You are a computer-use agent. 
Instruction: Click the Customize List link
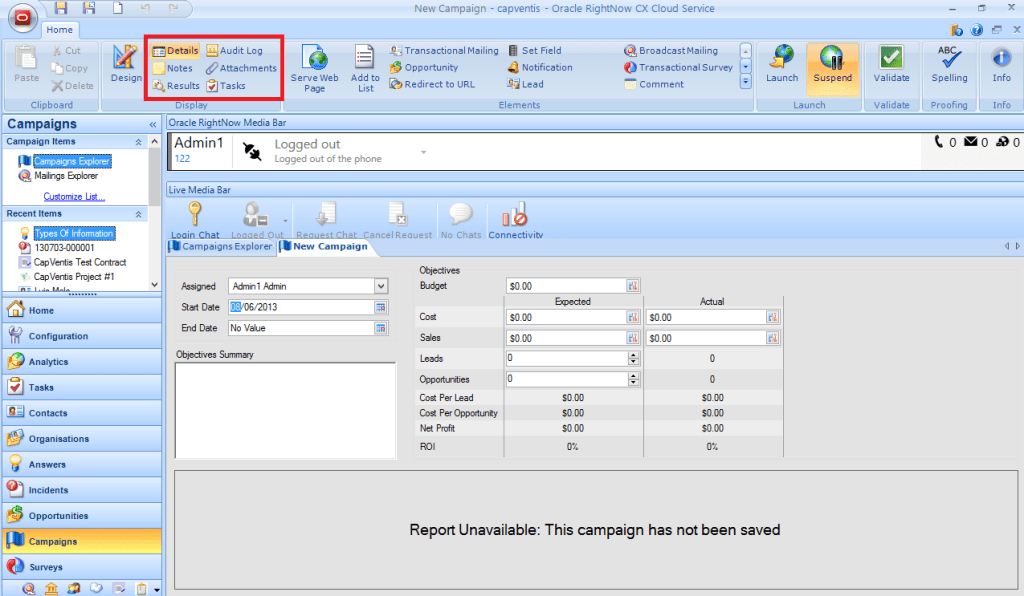tap(74, 196)
